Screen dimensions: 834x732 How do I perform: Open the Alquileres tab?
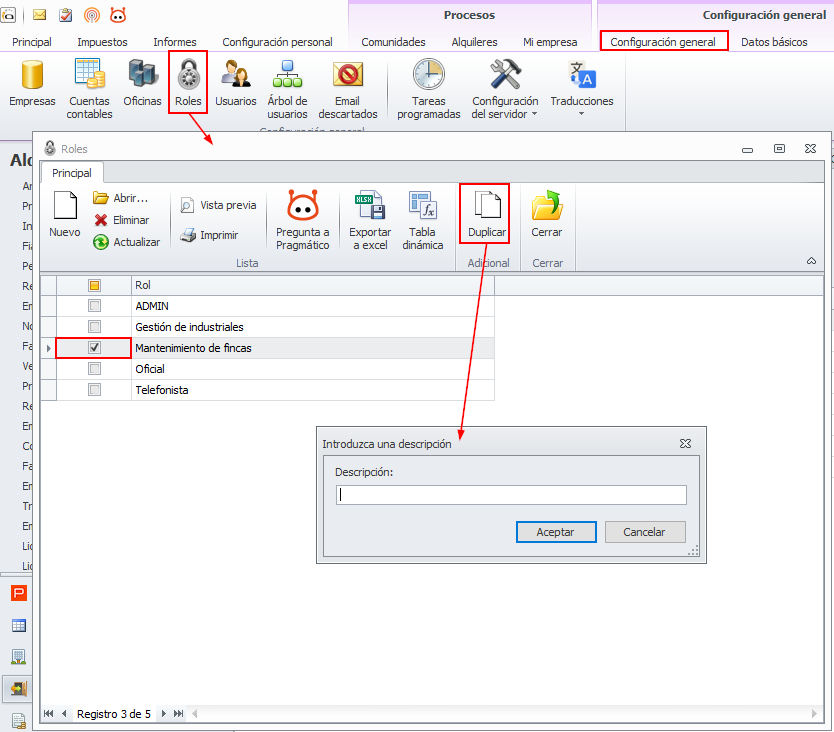pyautogui.click(x=474, y=42)
